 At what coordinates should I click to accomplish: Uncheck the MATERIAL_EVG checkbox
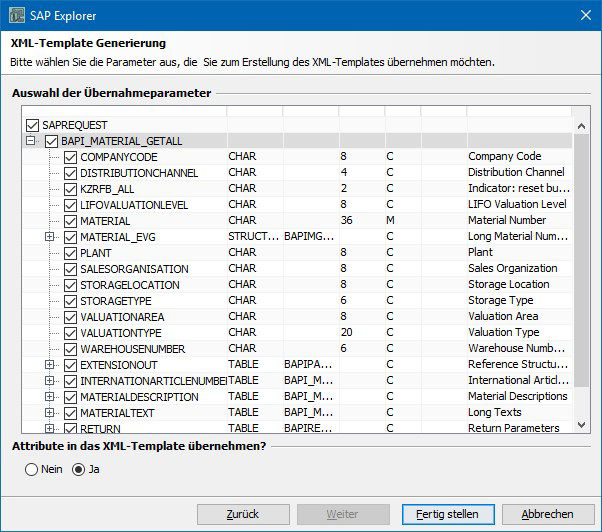pos(70,237)
